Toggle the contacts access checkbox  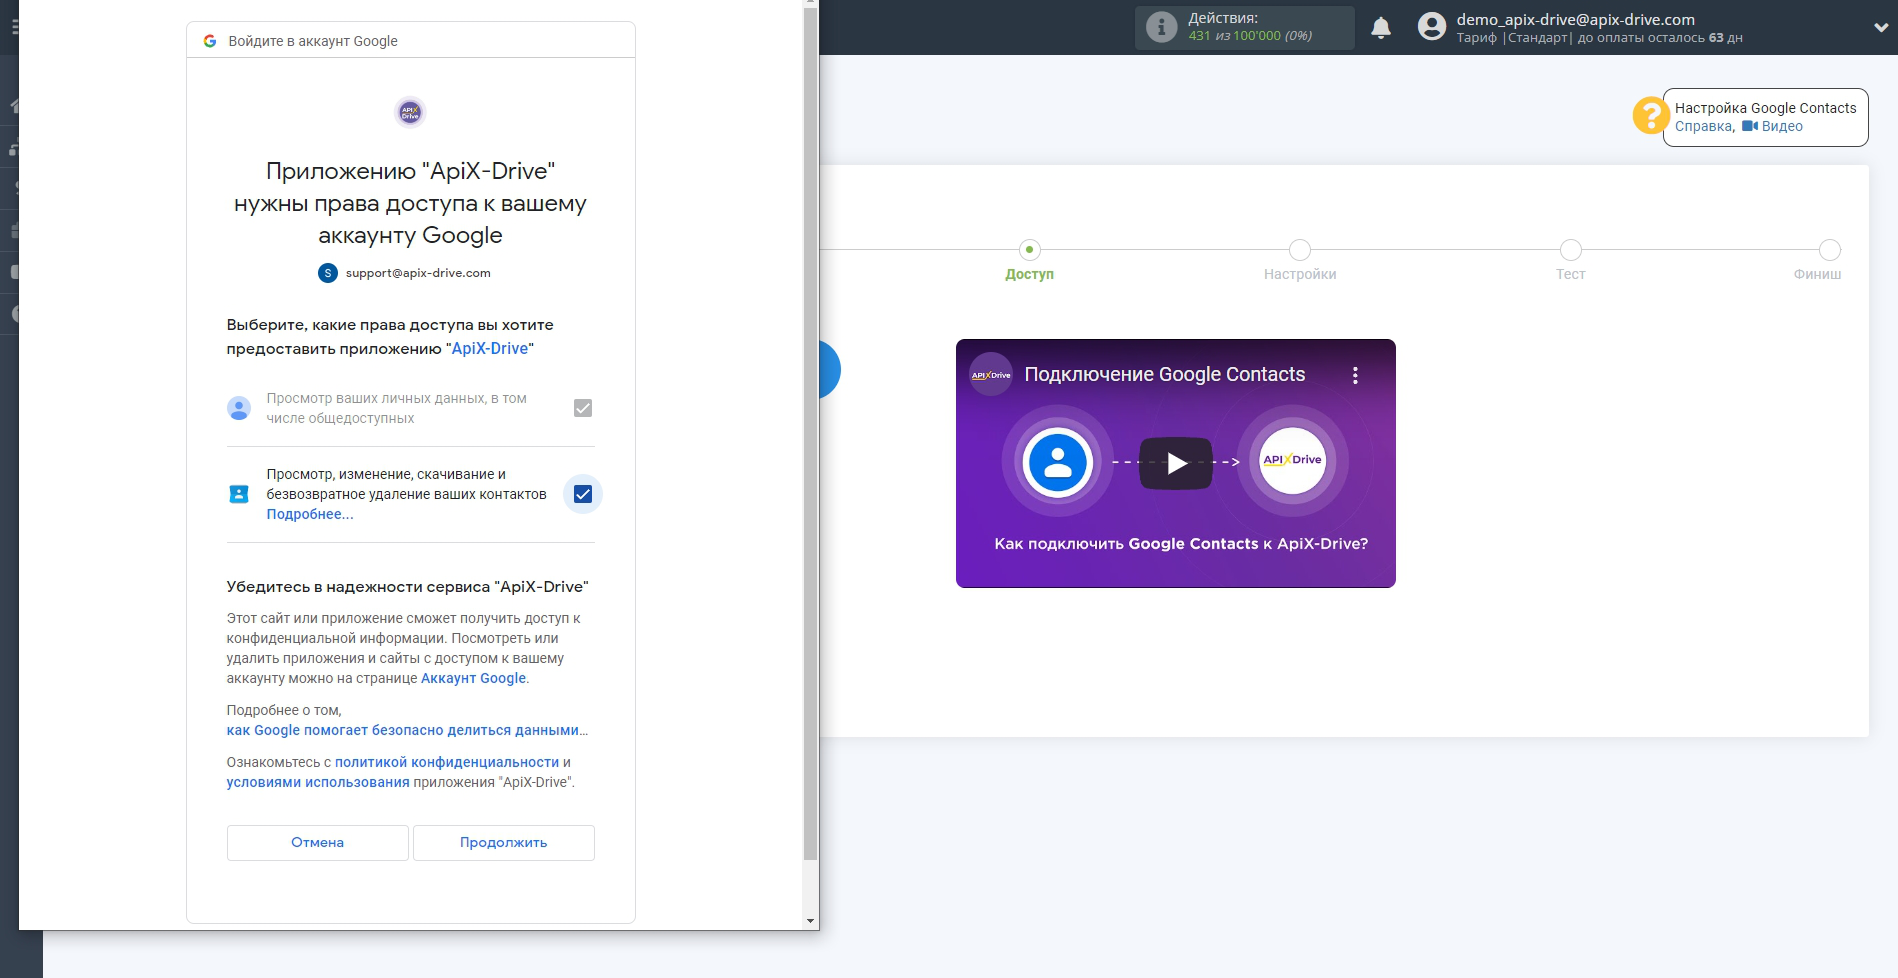pos(583,494)
